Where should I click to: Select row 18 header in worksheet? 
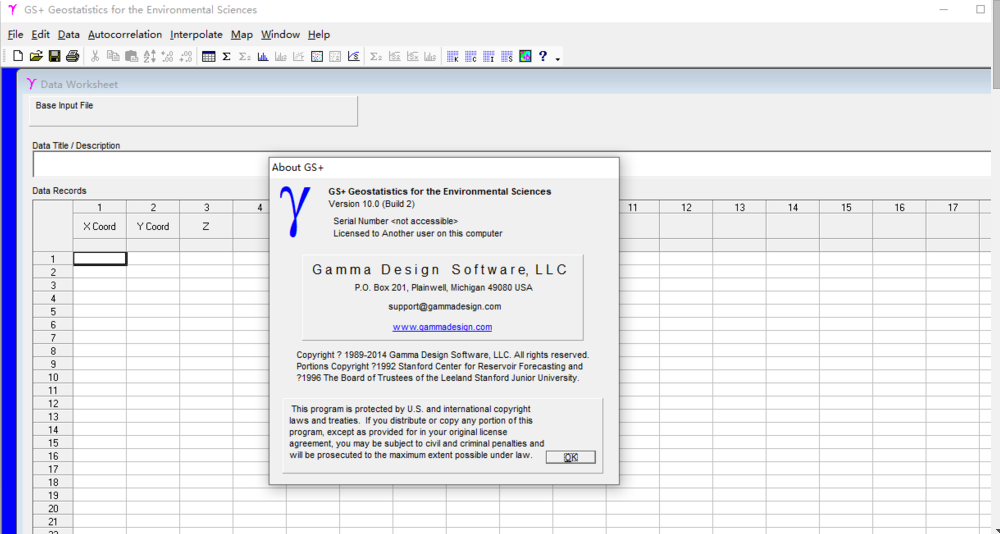tap(53, 482)
